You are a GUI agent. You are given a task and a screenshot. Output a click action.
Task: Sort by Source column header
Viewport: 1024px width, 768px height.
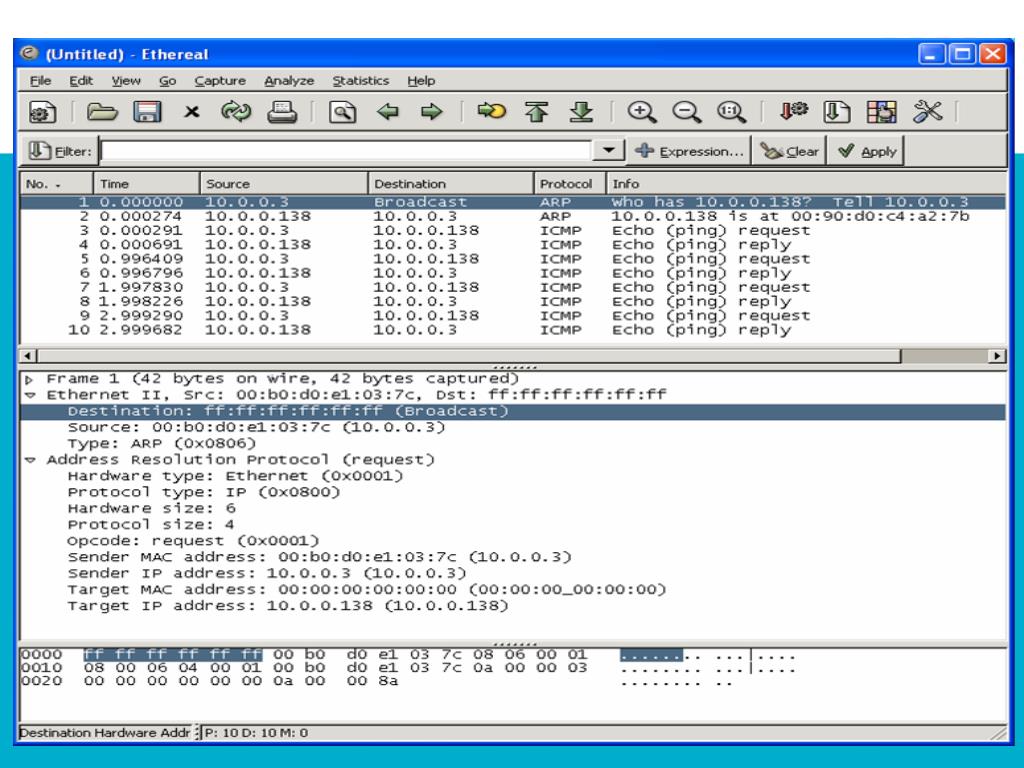(x=283, y=184)
